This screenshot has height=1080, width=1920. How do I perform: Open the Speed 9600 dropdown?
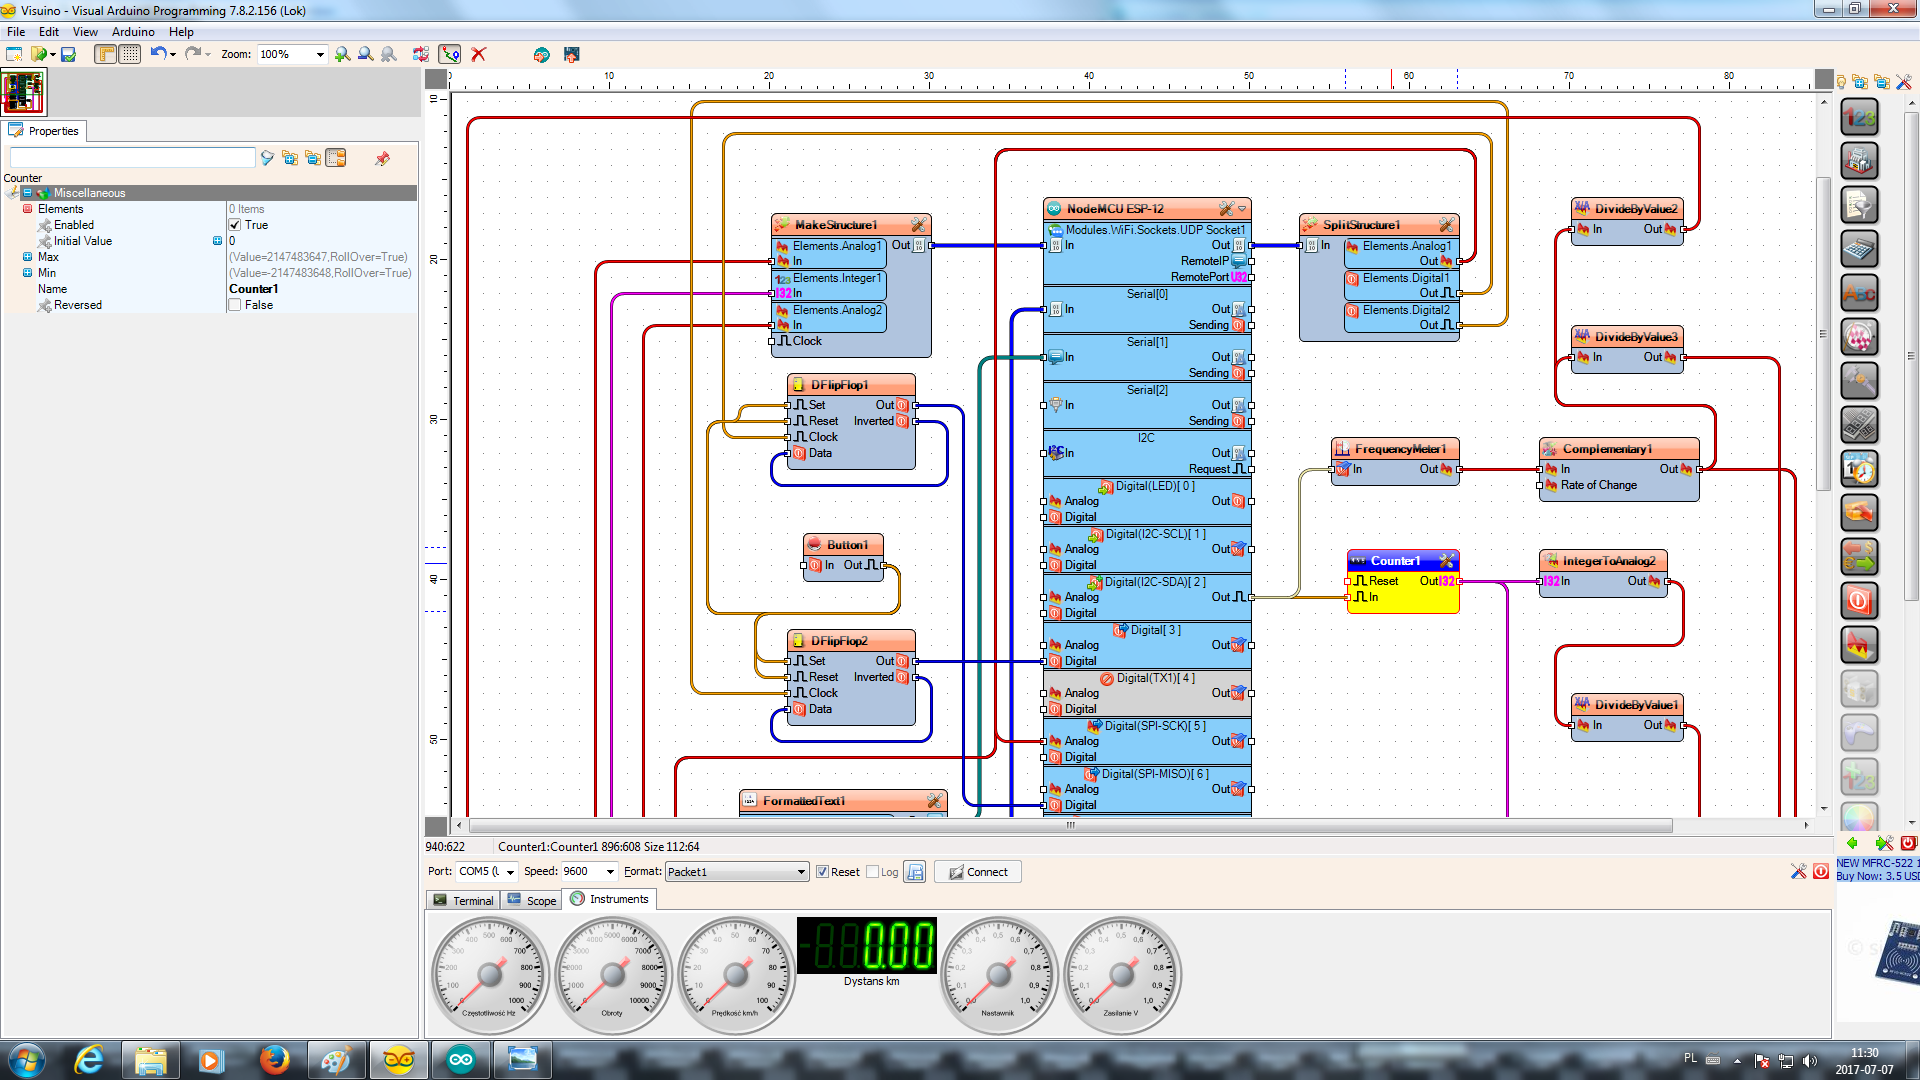coord(610,872)
